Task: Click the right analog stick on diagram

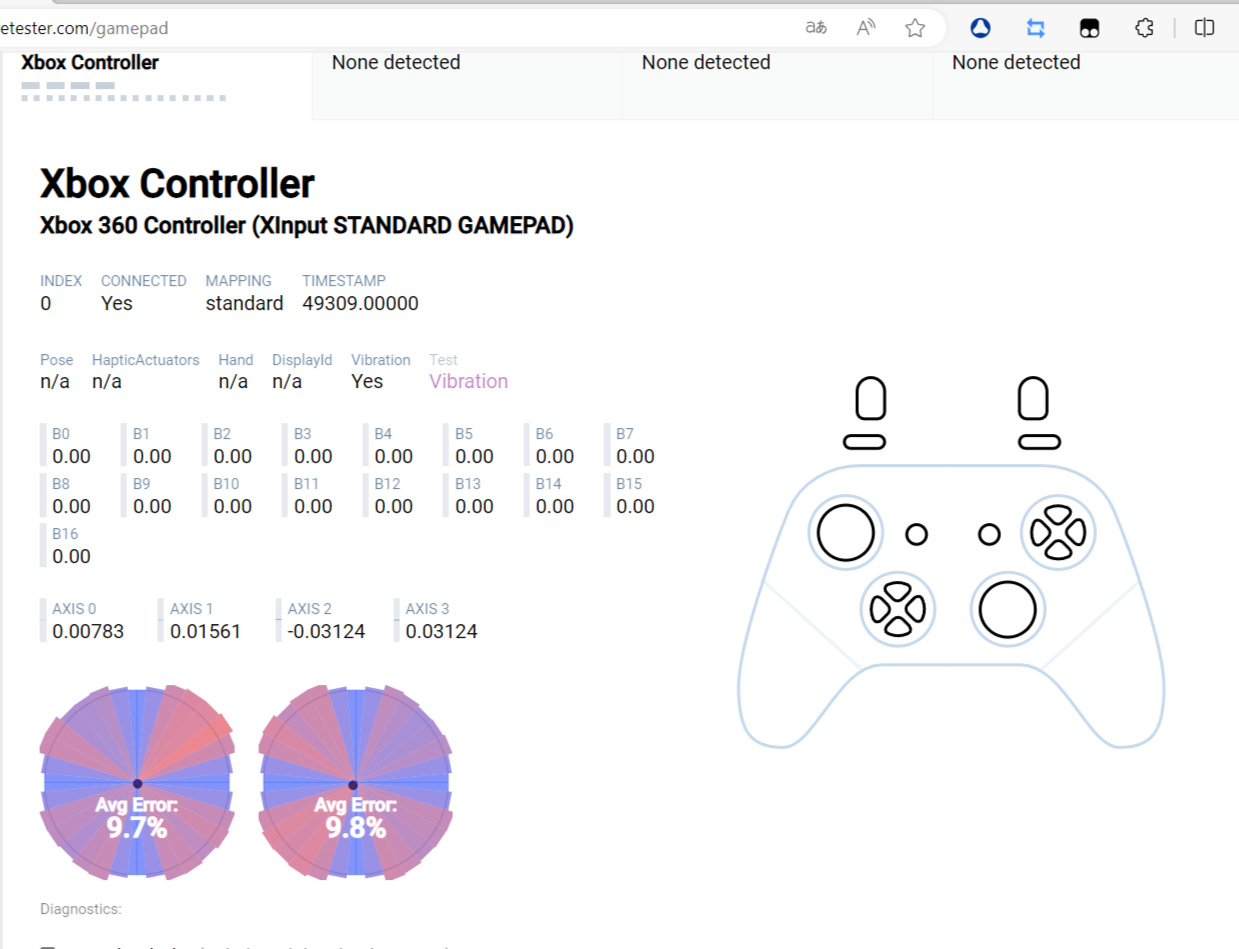Action: click(1007, 609)
